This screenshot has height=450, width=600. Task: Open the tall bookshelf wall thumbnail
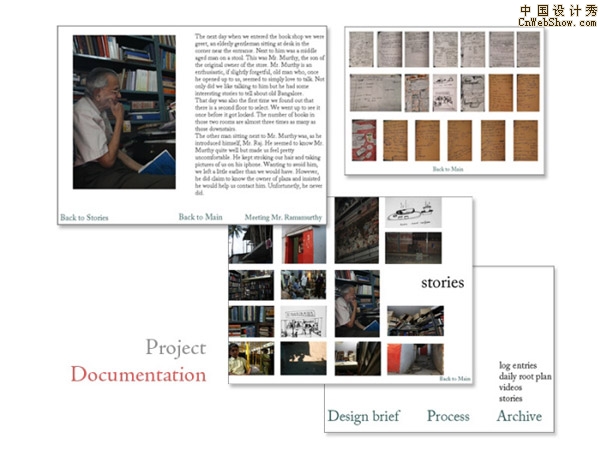click(357, 230)
